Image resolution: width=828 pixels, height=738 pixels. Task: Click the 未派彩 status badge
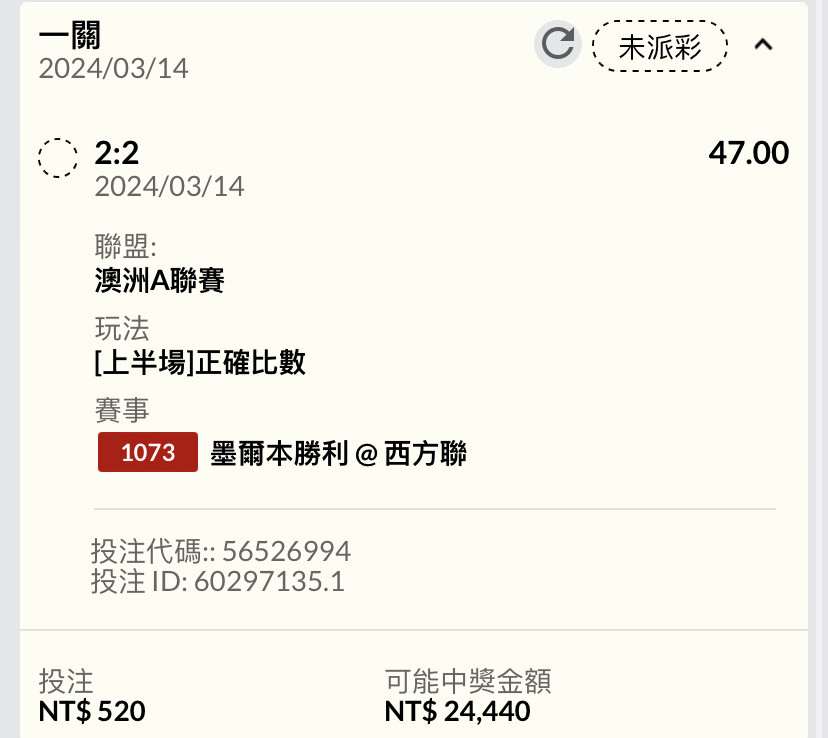(x=660, y=46)
